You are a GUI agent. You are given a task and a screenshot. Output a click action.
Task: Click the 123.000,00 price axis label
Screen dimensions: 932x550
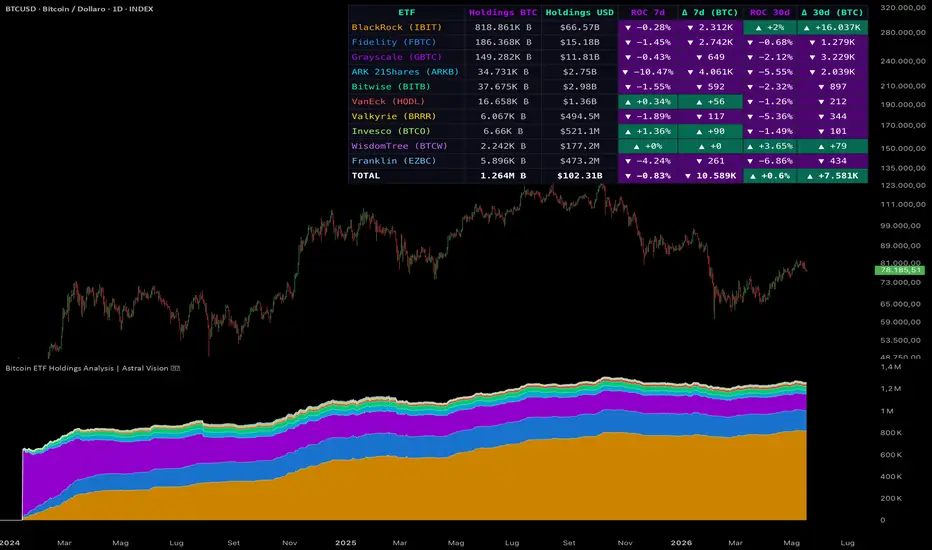pyautogui.click(x=903, y=186)
